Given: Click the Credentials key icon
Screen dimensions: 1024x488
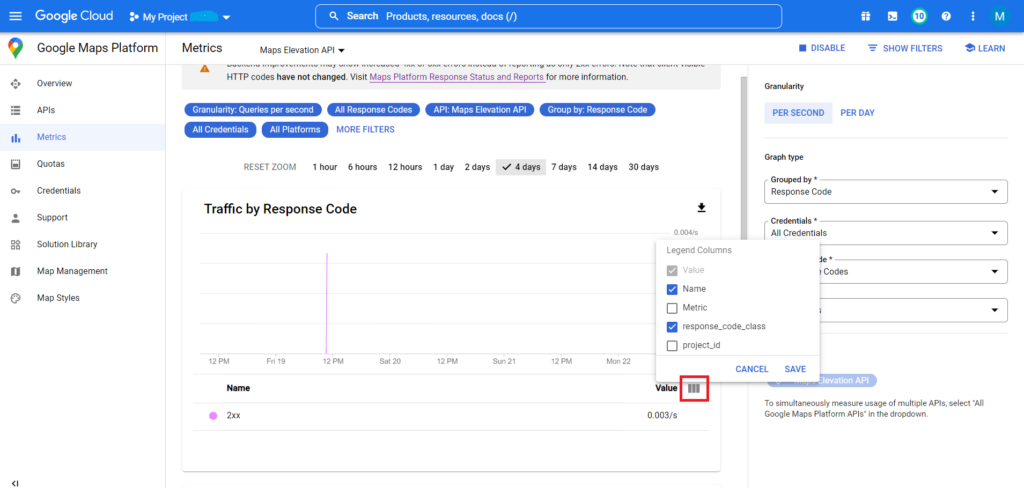Looking at the screenshot, I should tap(16, 191).
